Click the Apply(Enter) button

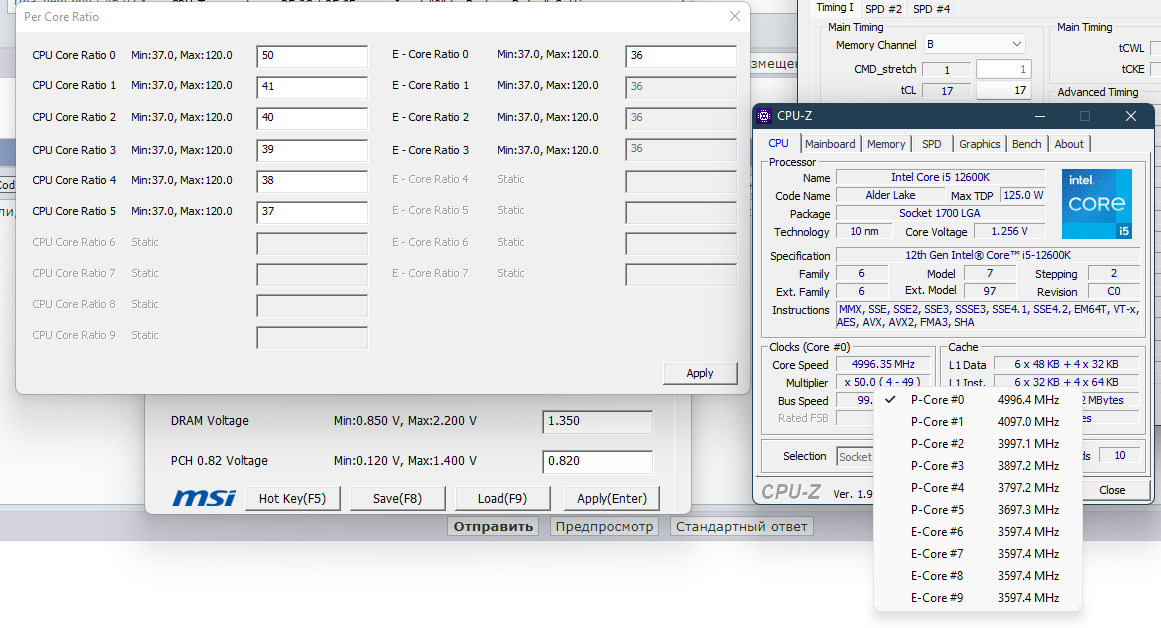pos(612,498)
